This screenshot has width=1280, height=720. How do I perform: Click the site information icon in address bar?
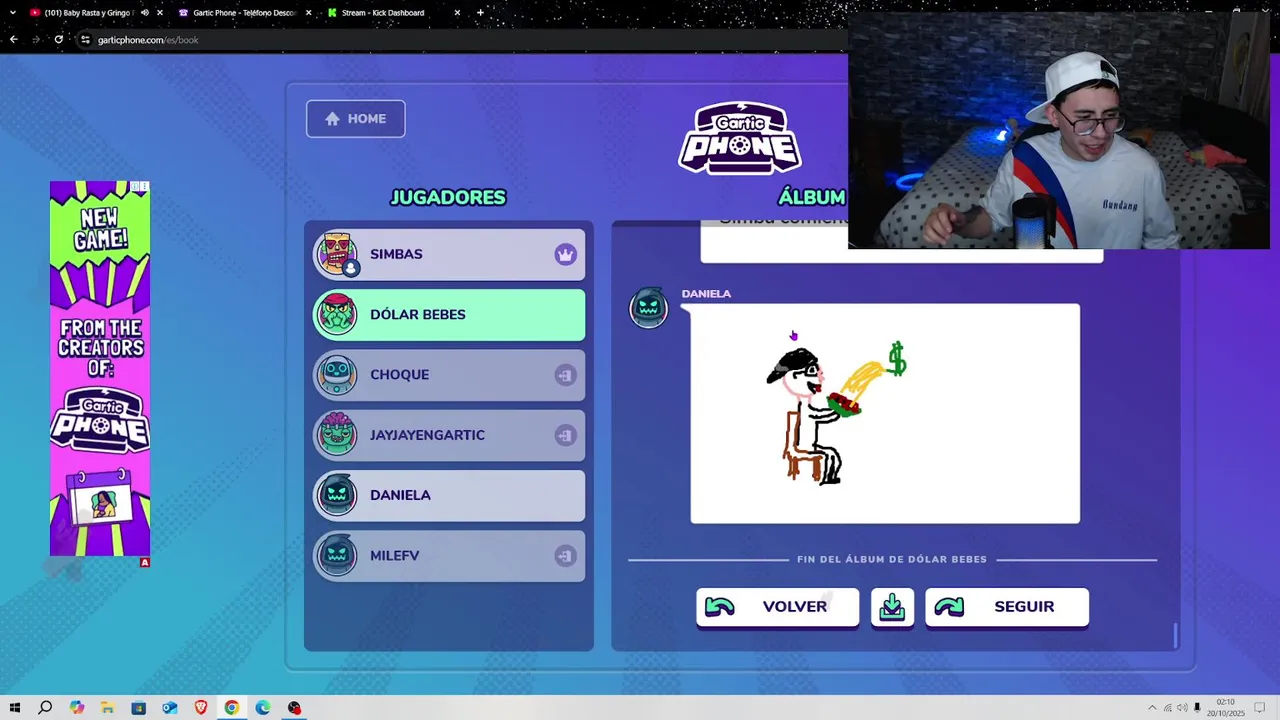(x=86, y=40)
